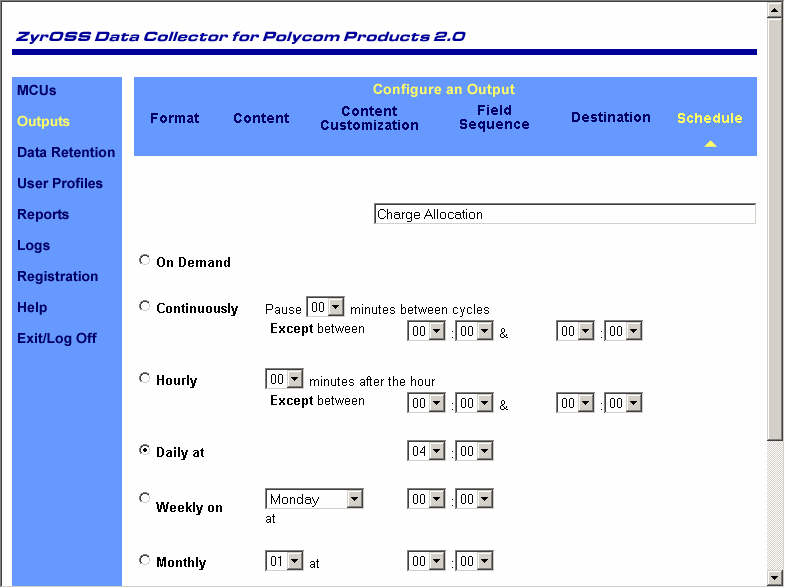Open Continuously Except start minutes dropdown
Viewport: 785px width, 588px height.
tap(474, 331)
